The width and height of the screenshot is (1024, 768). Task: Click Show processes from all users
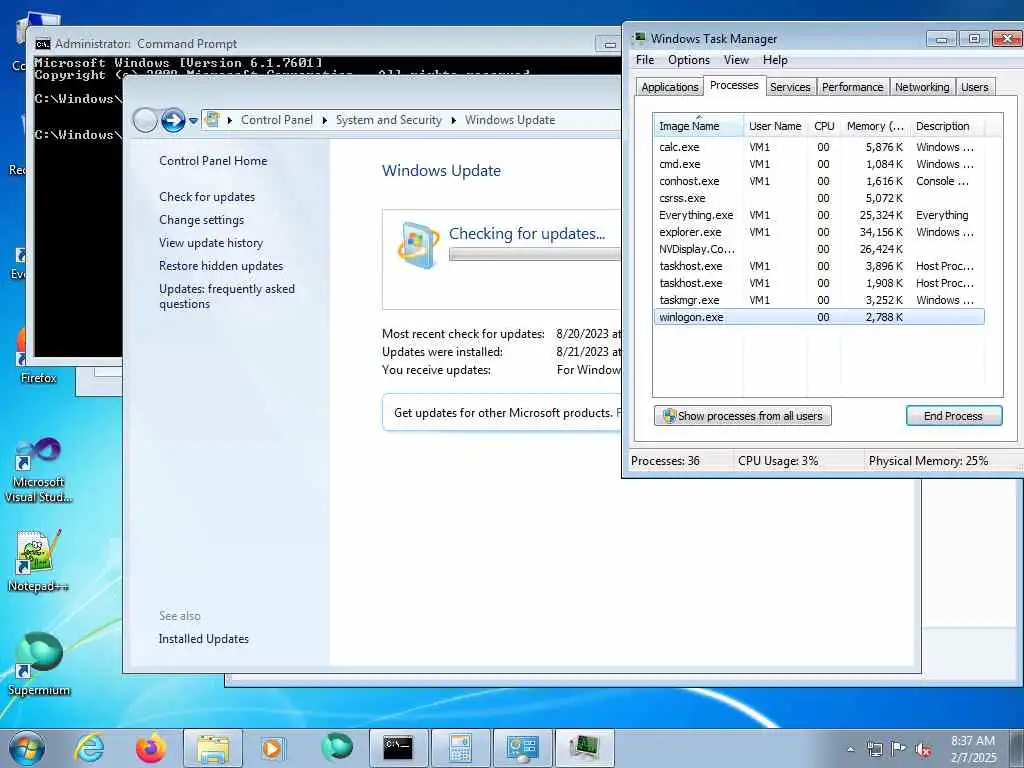pyautogui.click(x=743, y=416)
